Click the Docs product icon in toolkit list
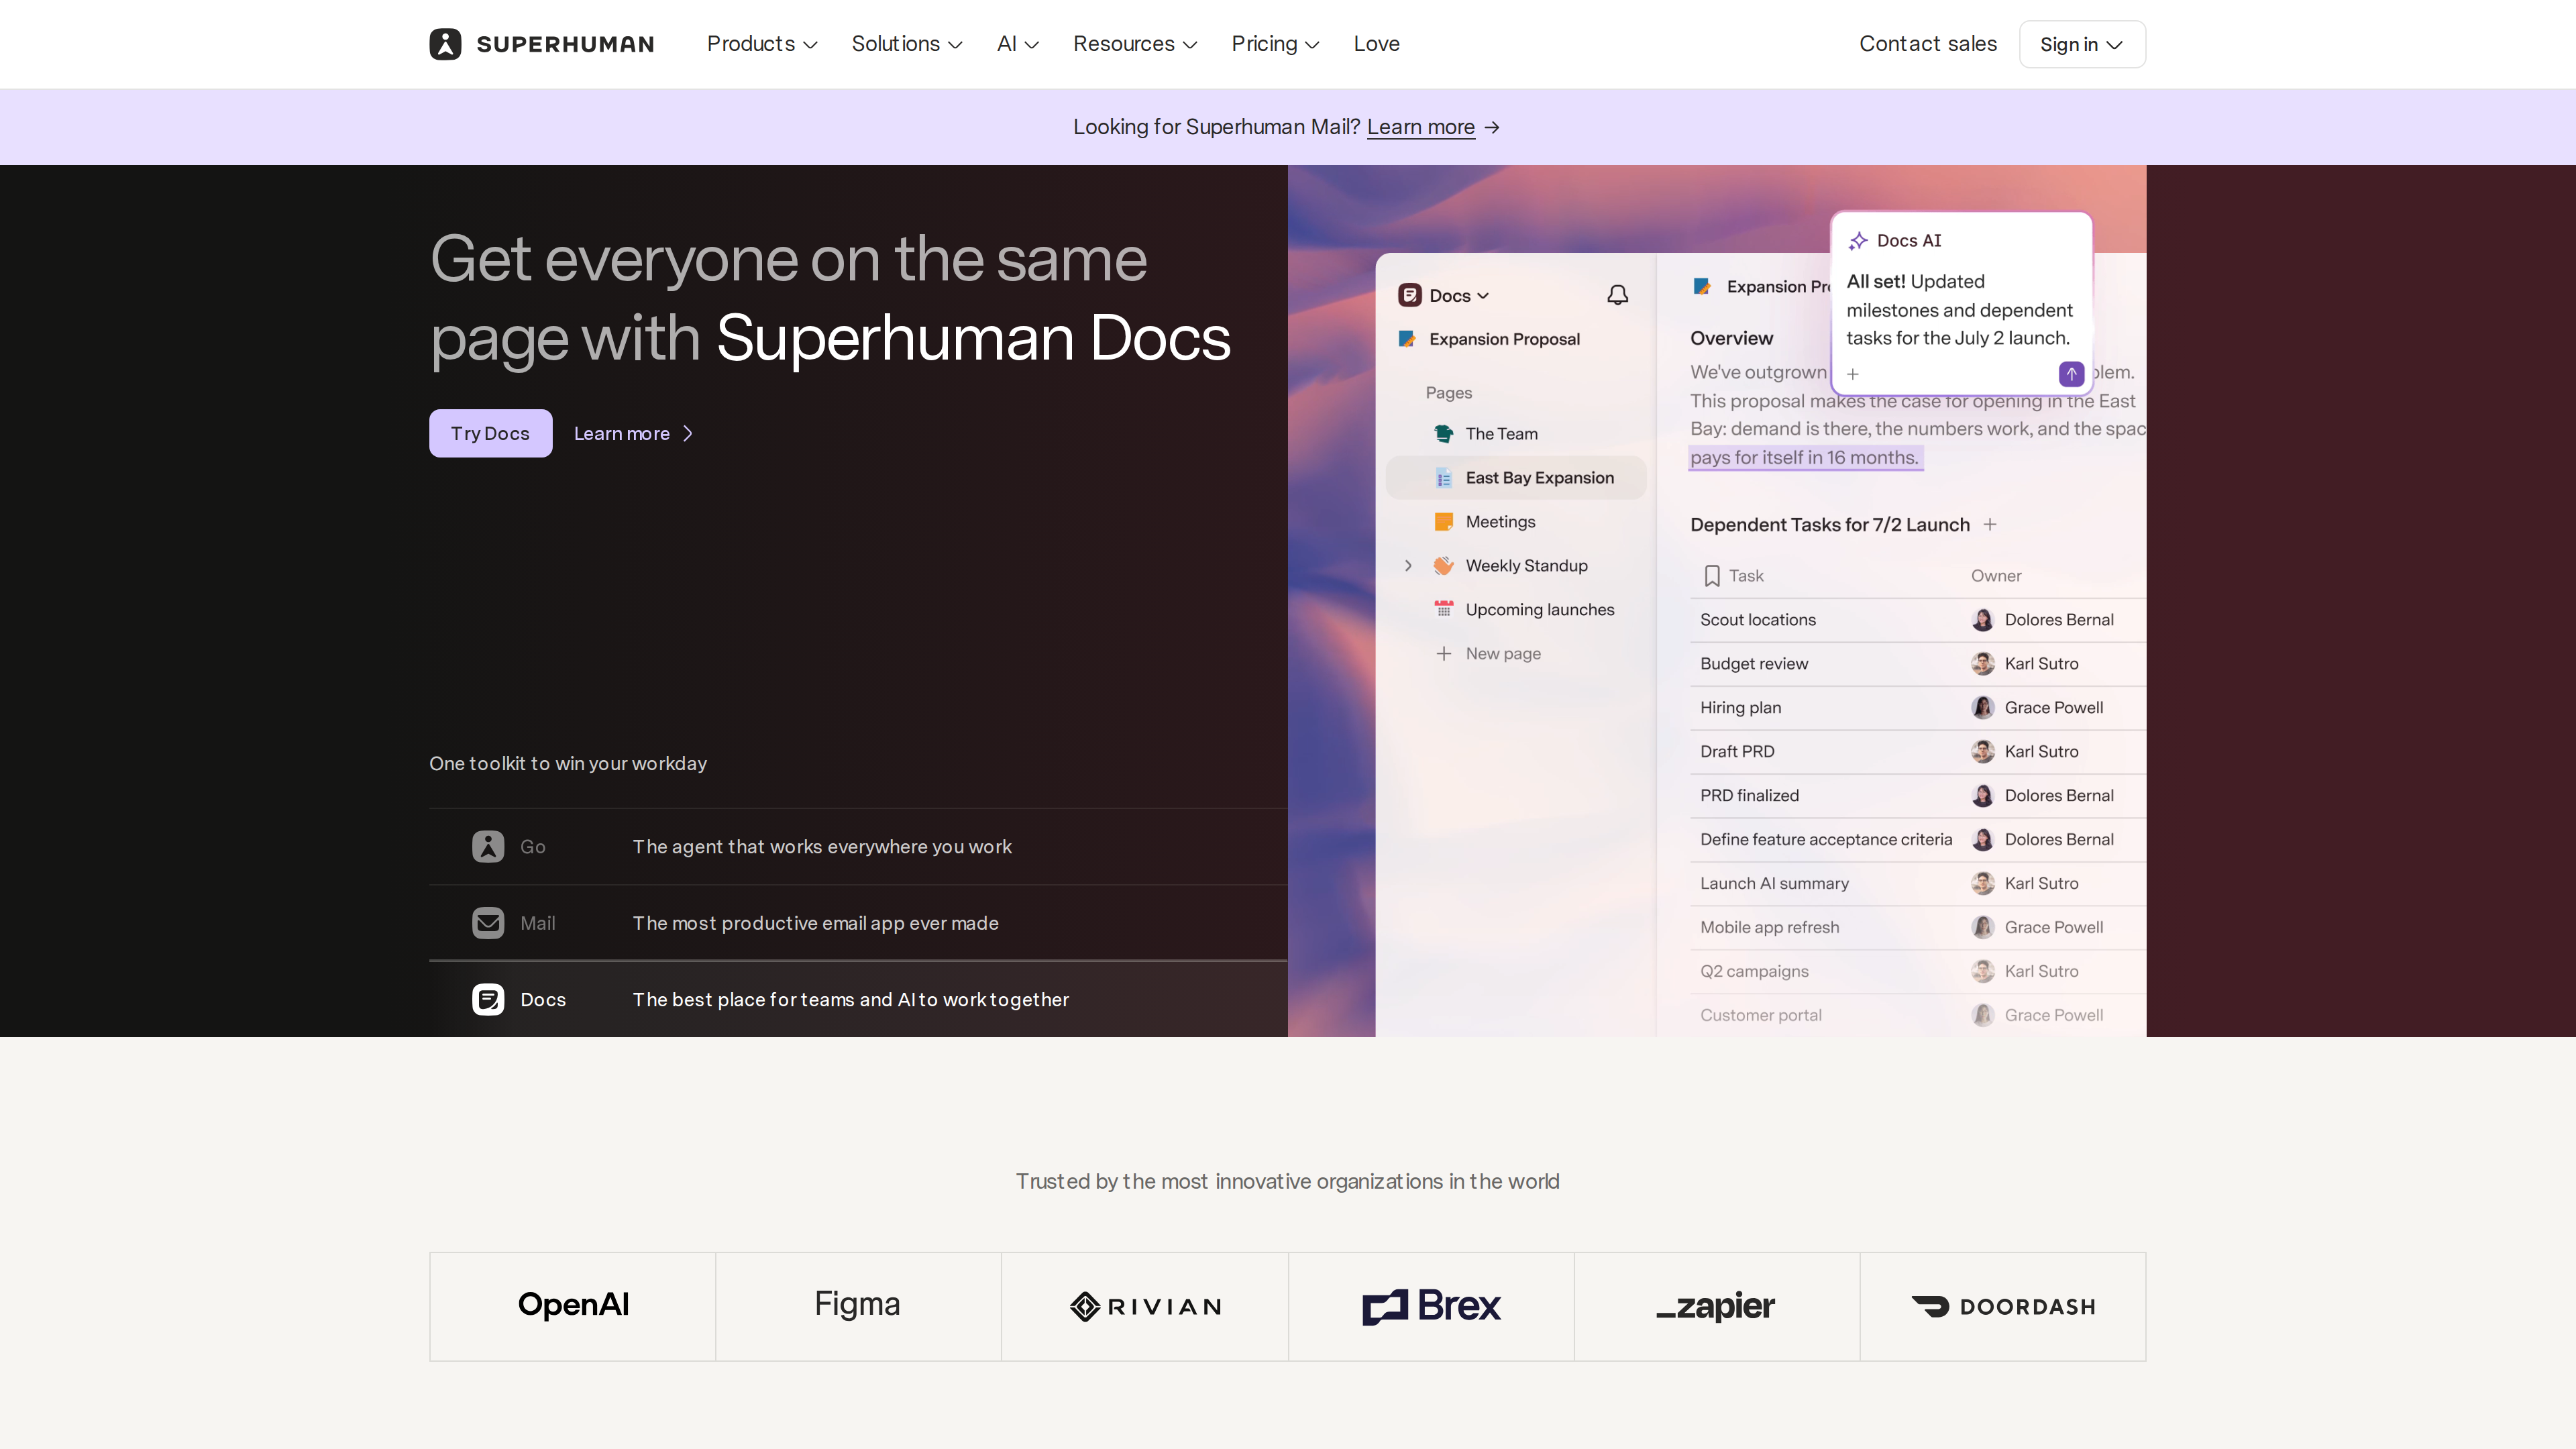 (488, 999)
